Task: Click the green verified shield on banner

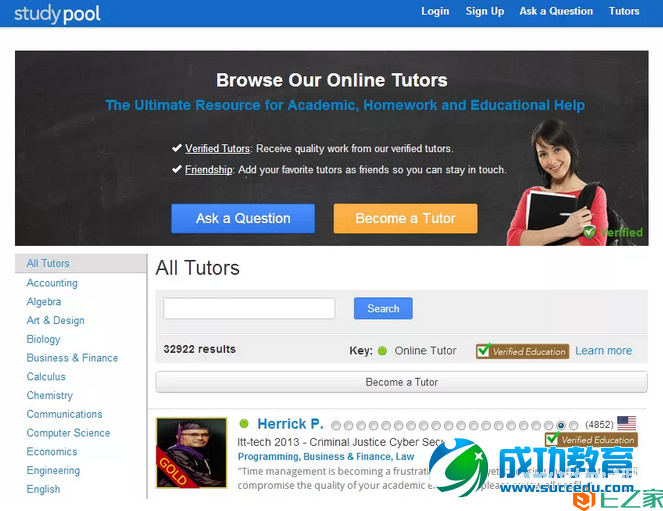Action: (590, 232)
